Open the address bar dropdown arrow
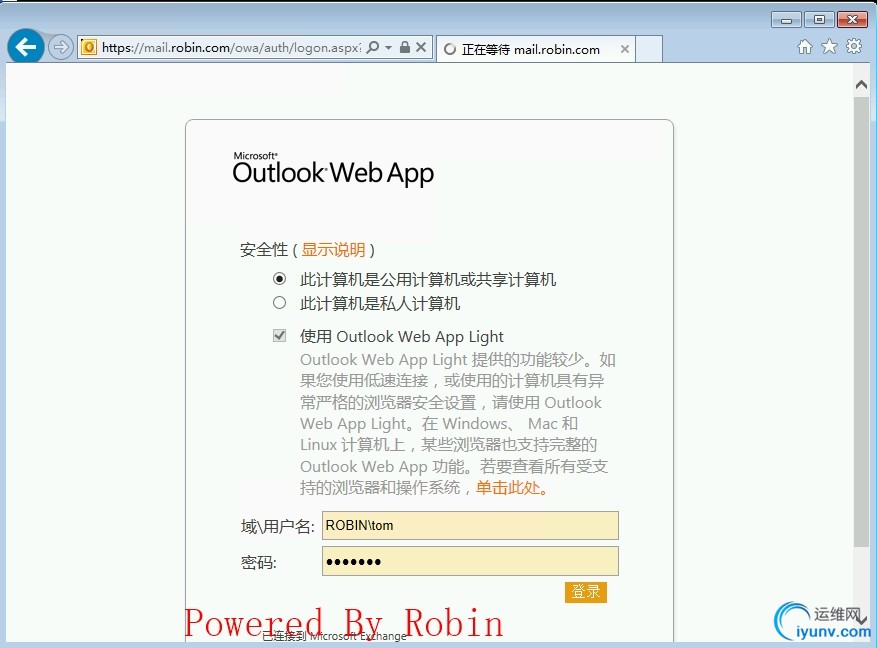The width and height of the screenshot is (877, 648). point(388,48)
